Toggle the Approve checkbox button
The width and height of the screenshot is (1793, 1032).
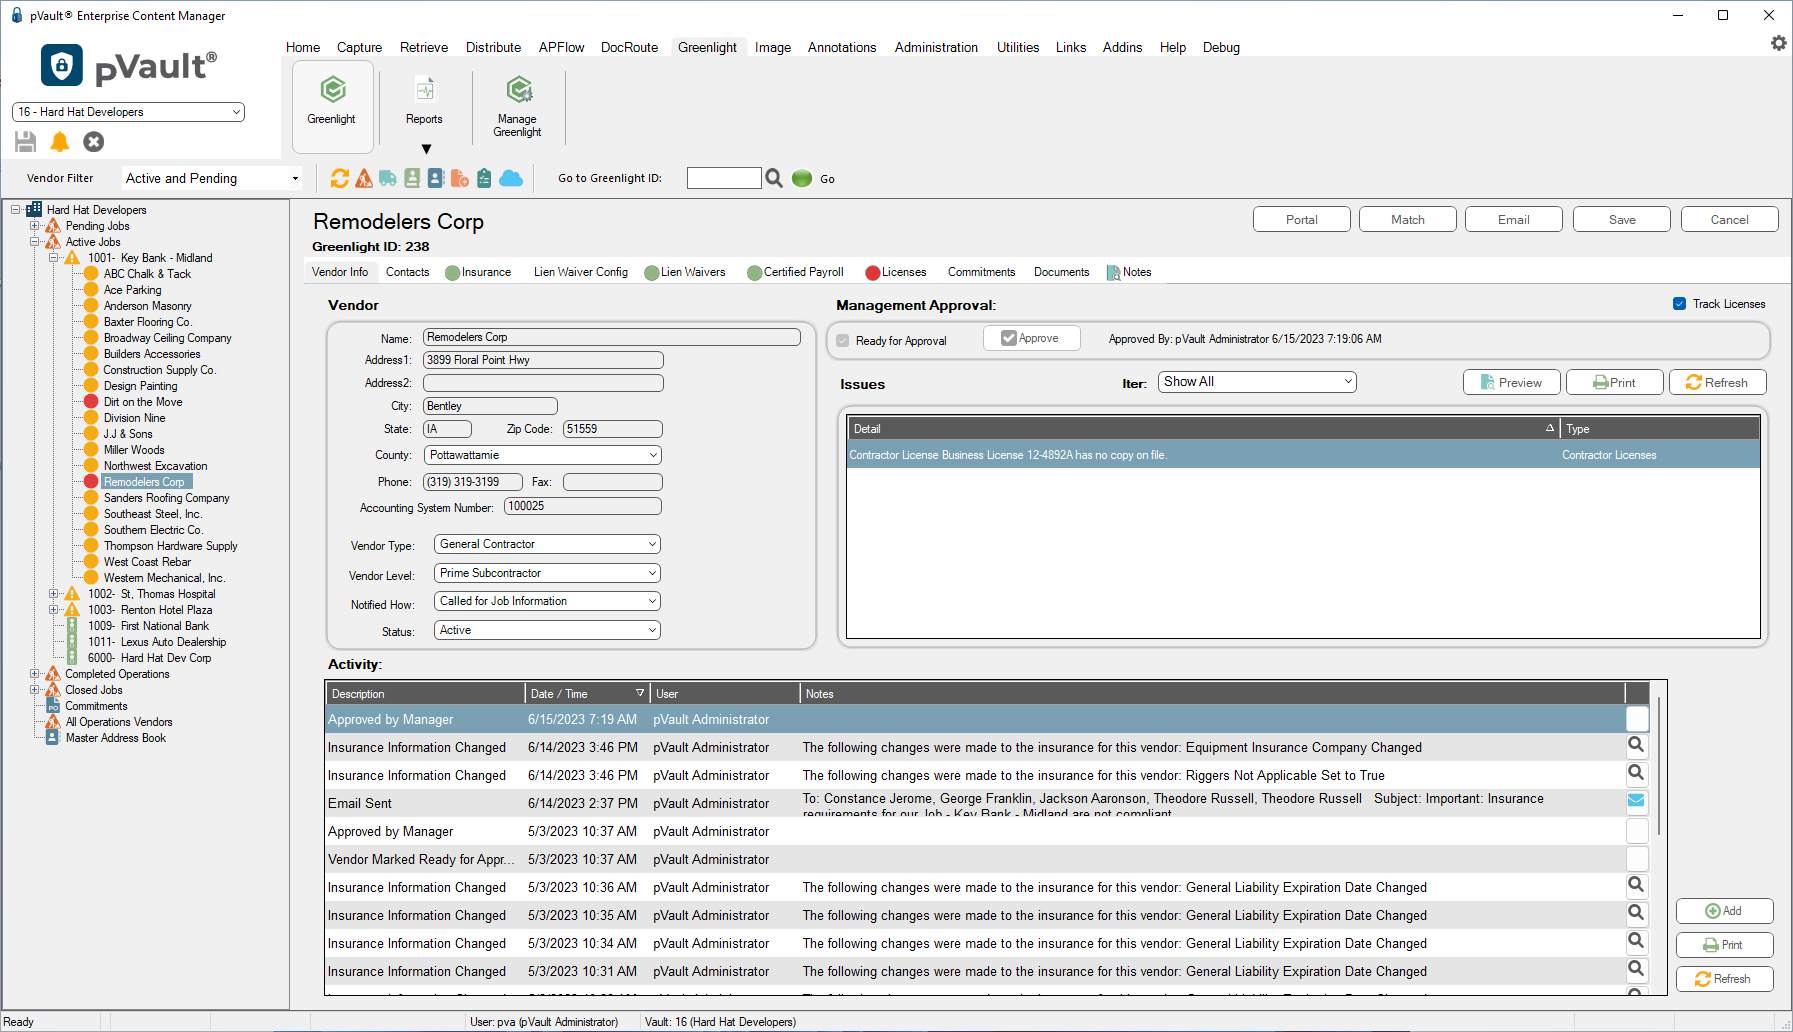1031,338
